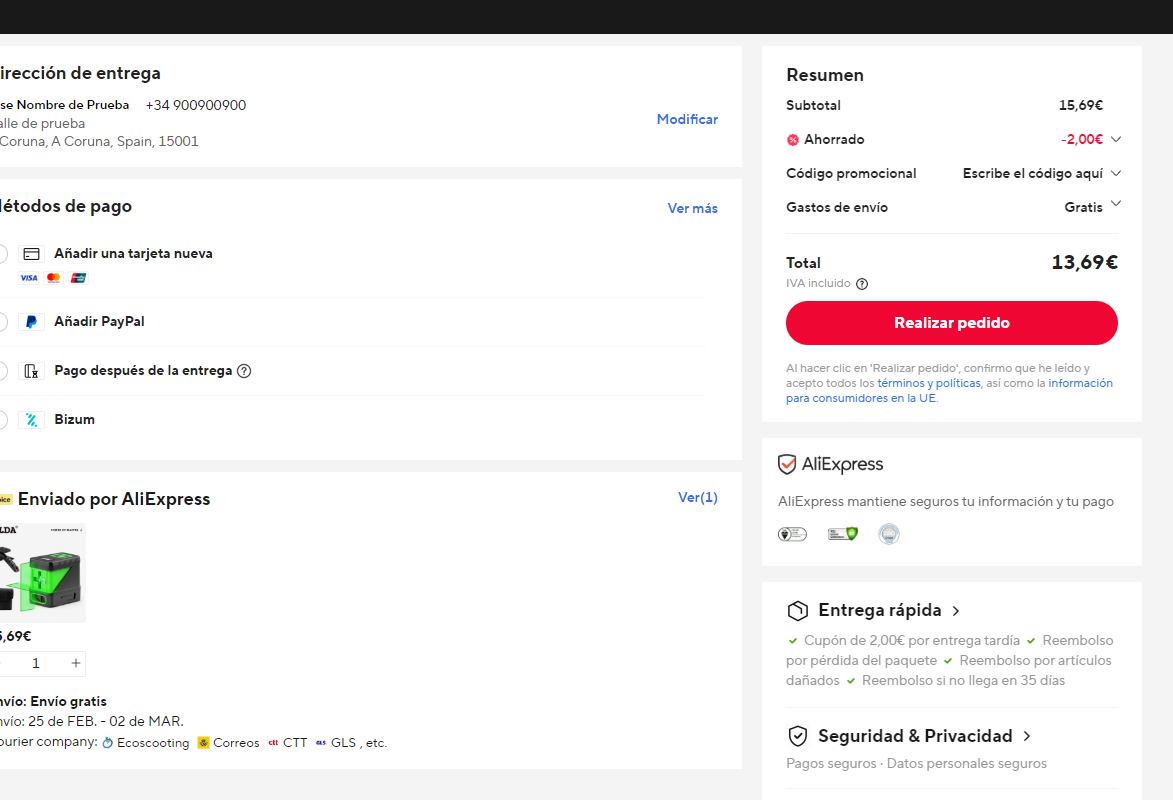The height and width of the screenshot is (800, 1173).
Task: Expand Gastos de envío details
Action: click(x=1116, y=204)
